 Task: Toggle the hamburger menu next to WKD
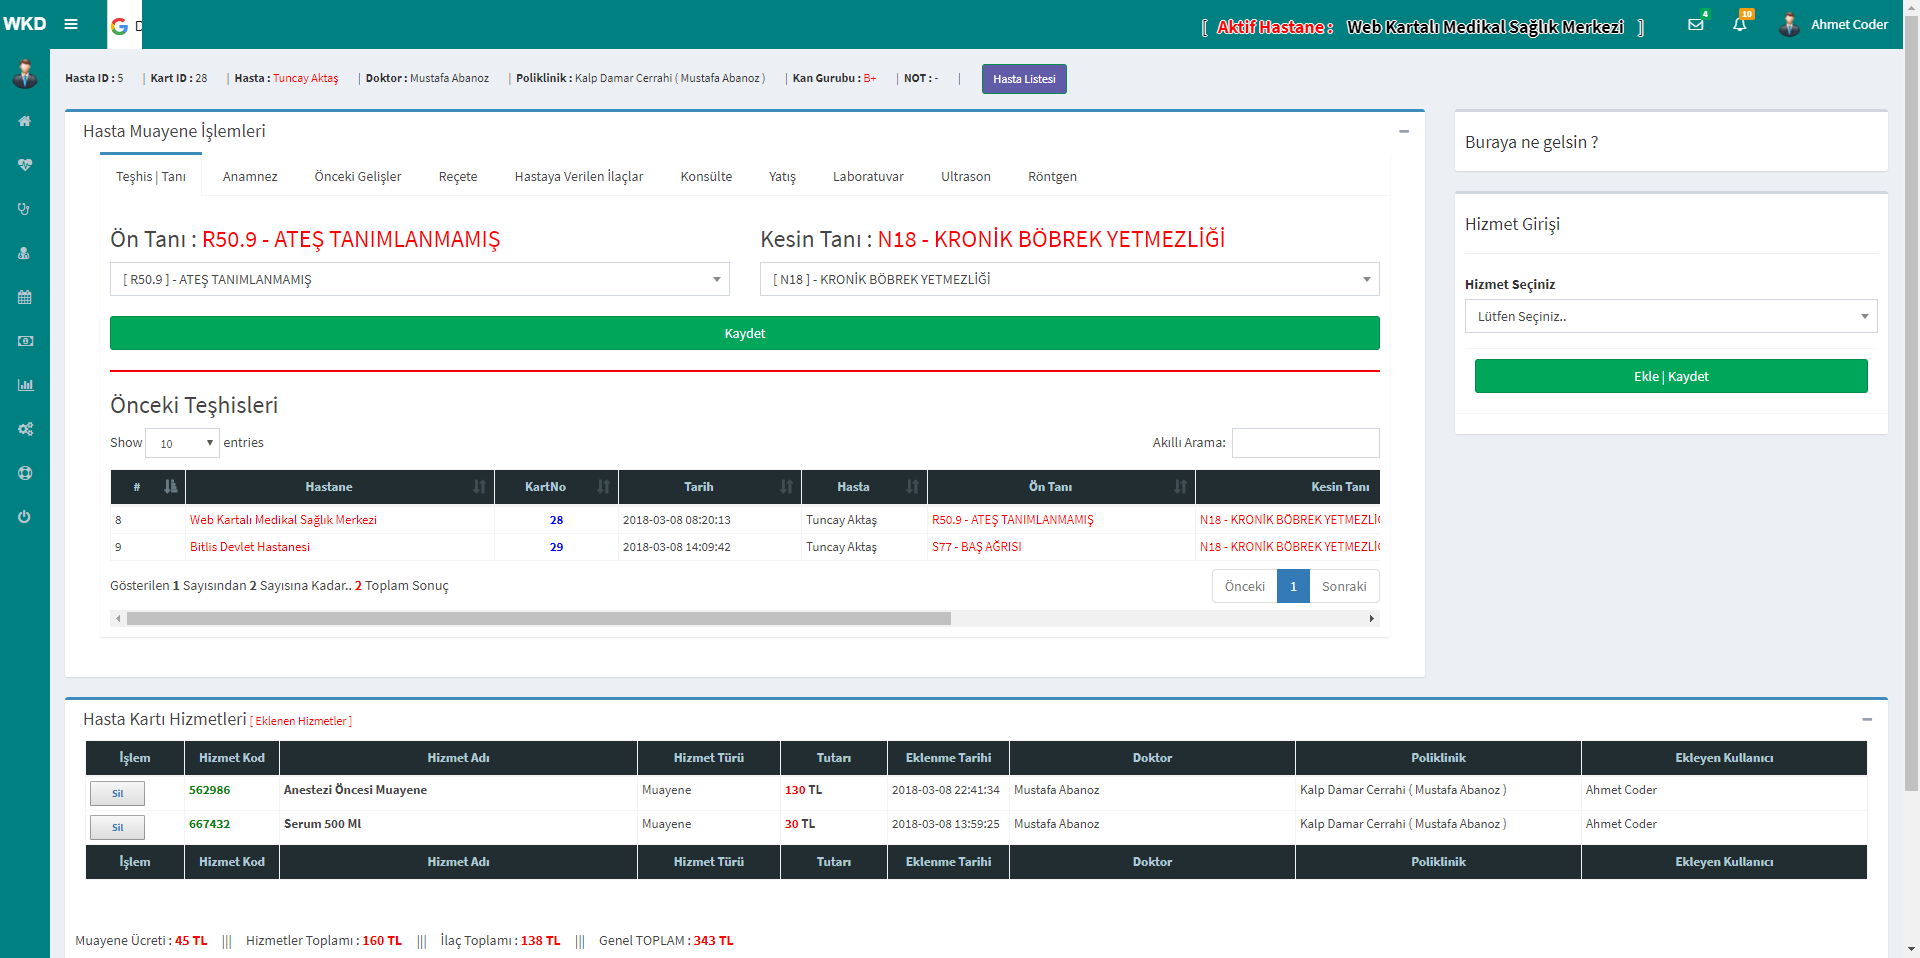point(71,24)
